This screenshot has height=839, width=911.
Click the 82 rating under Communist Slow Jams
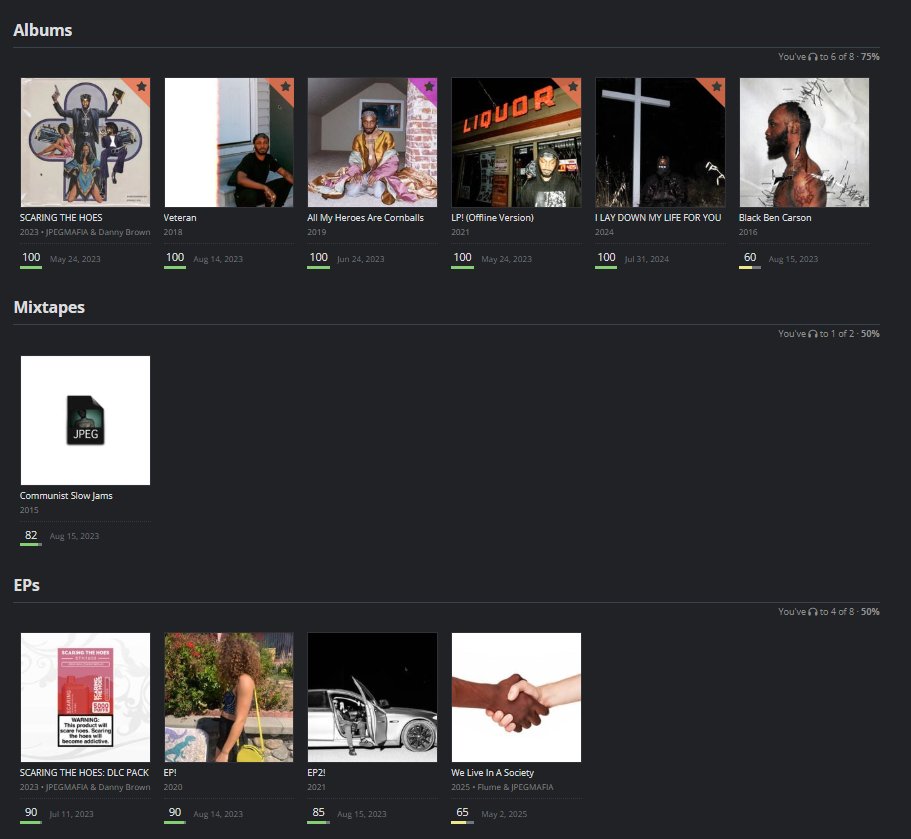[x=31, y=536]
